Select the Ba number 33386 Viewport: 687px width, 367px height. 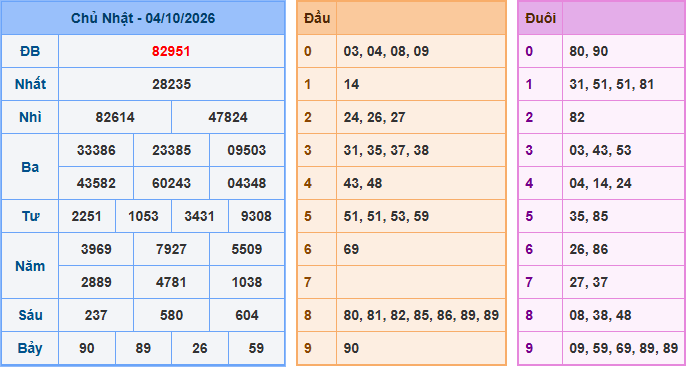(x=96, y=150)
